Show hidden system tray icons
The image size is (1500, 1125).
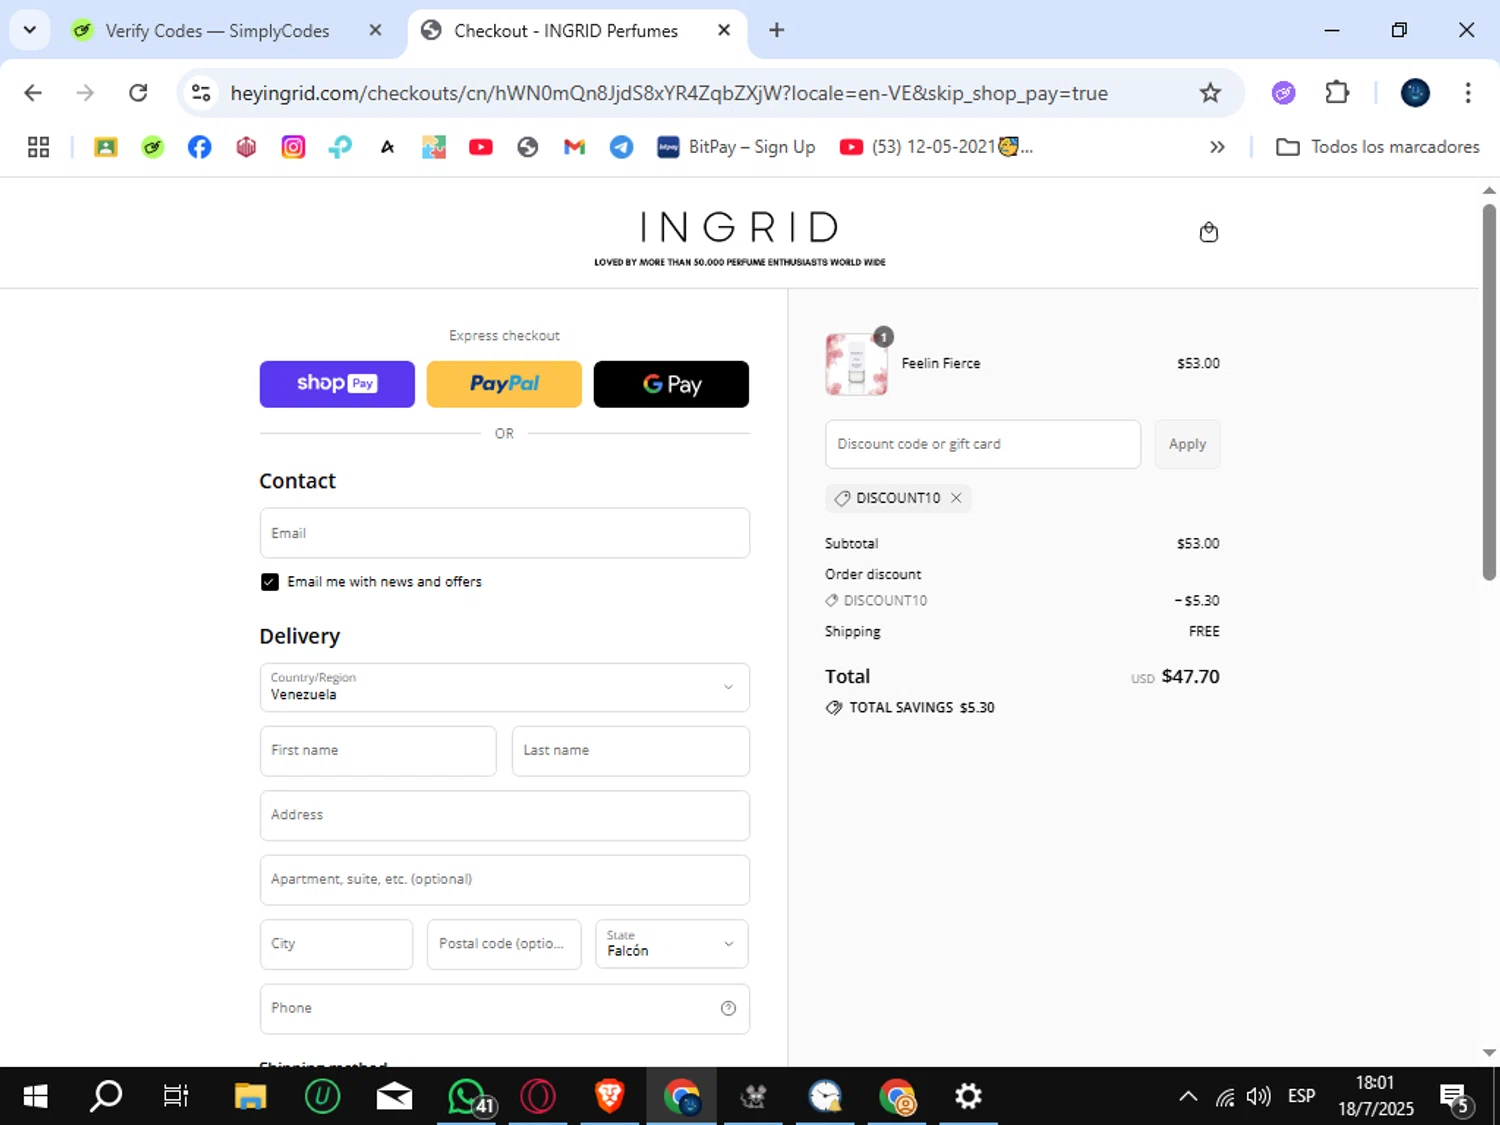coord(1188,1097)
